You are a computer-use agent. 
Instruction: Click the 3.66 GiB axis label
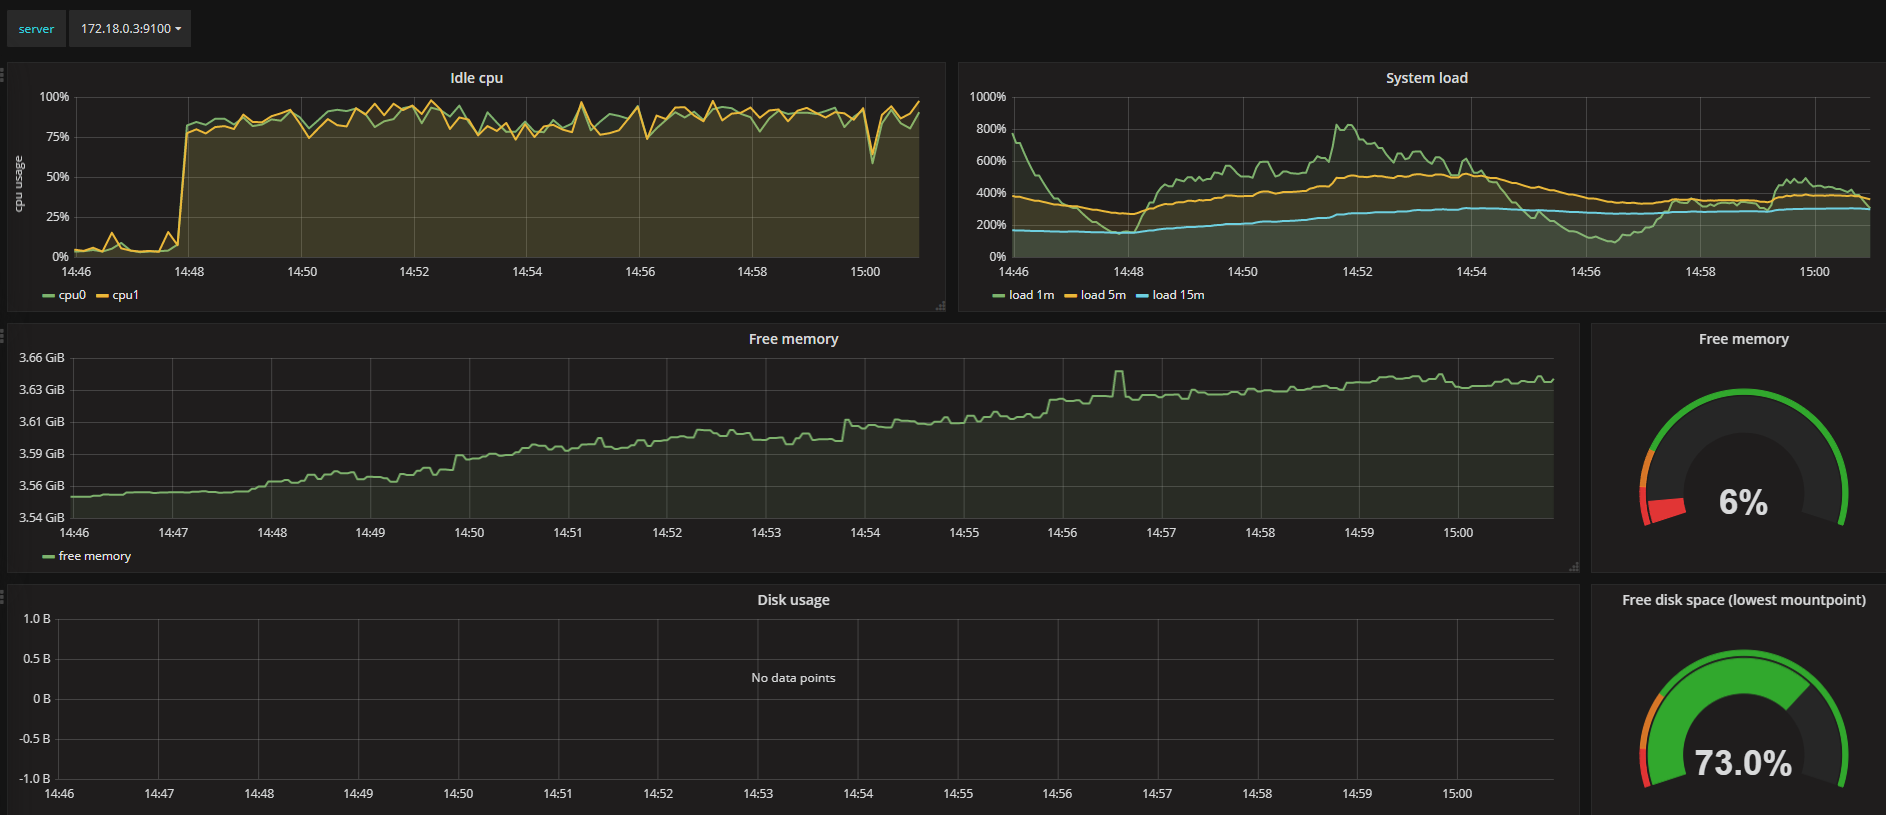tap(41, 358)
